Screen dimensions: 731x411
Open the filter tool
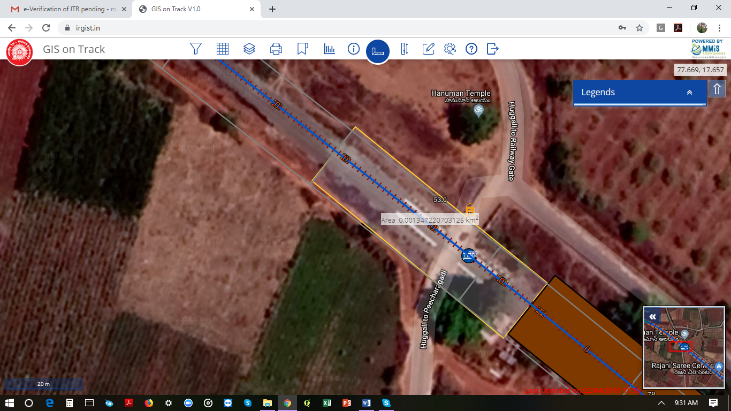[196, 49]
